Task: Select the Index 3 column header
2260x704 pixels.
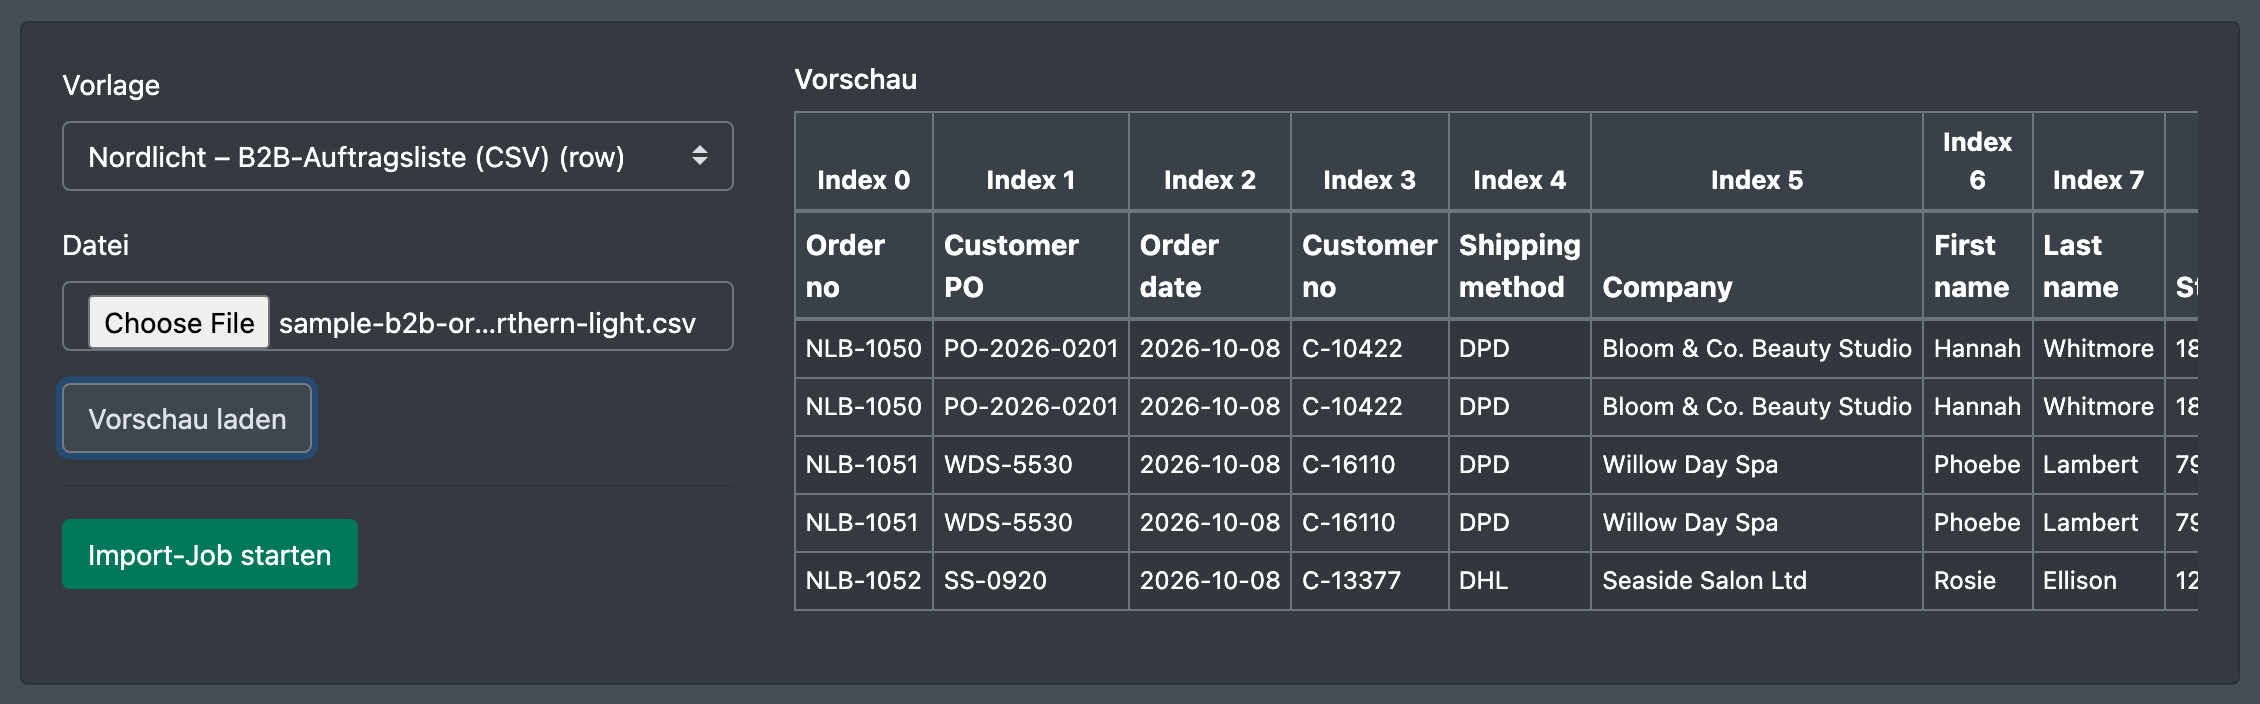Action: 1370,162
